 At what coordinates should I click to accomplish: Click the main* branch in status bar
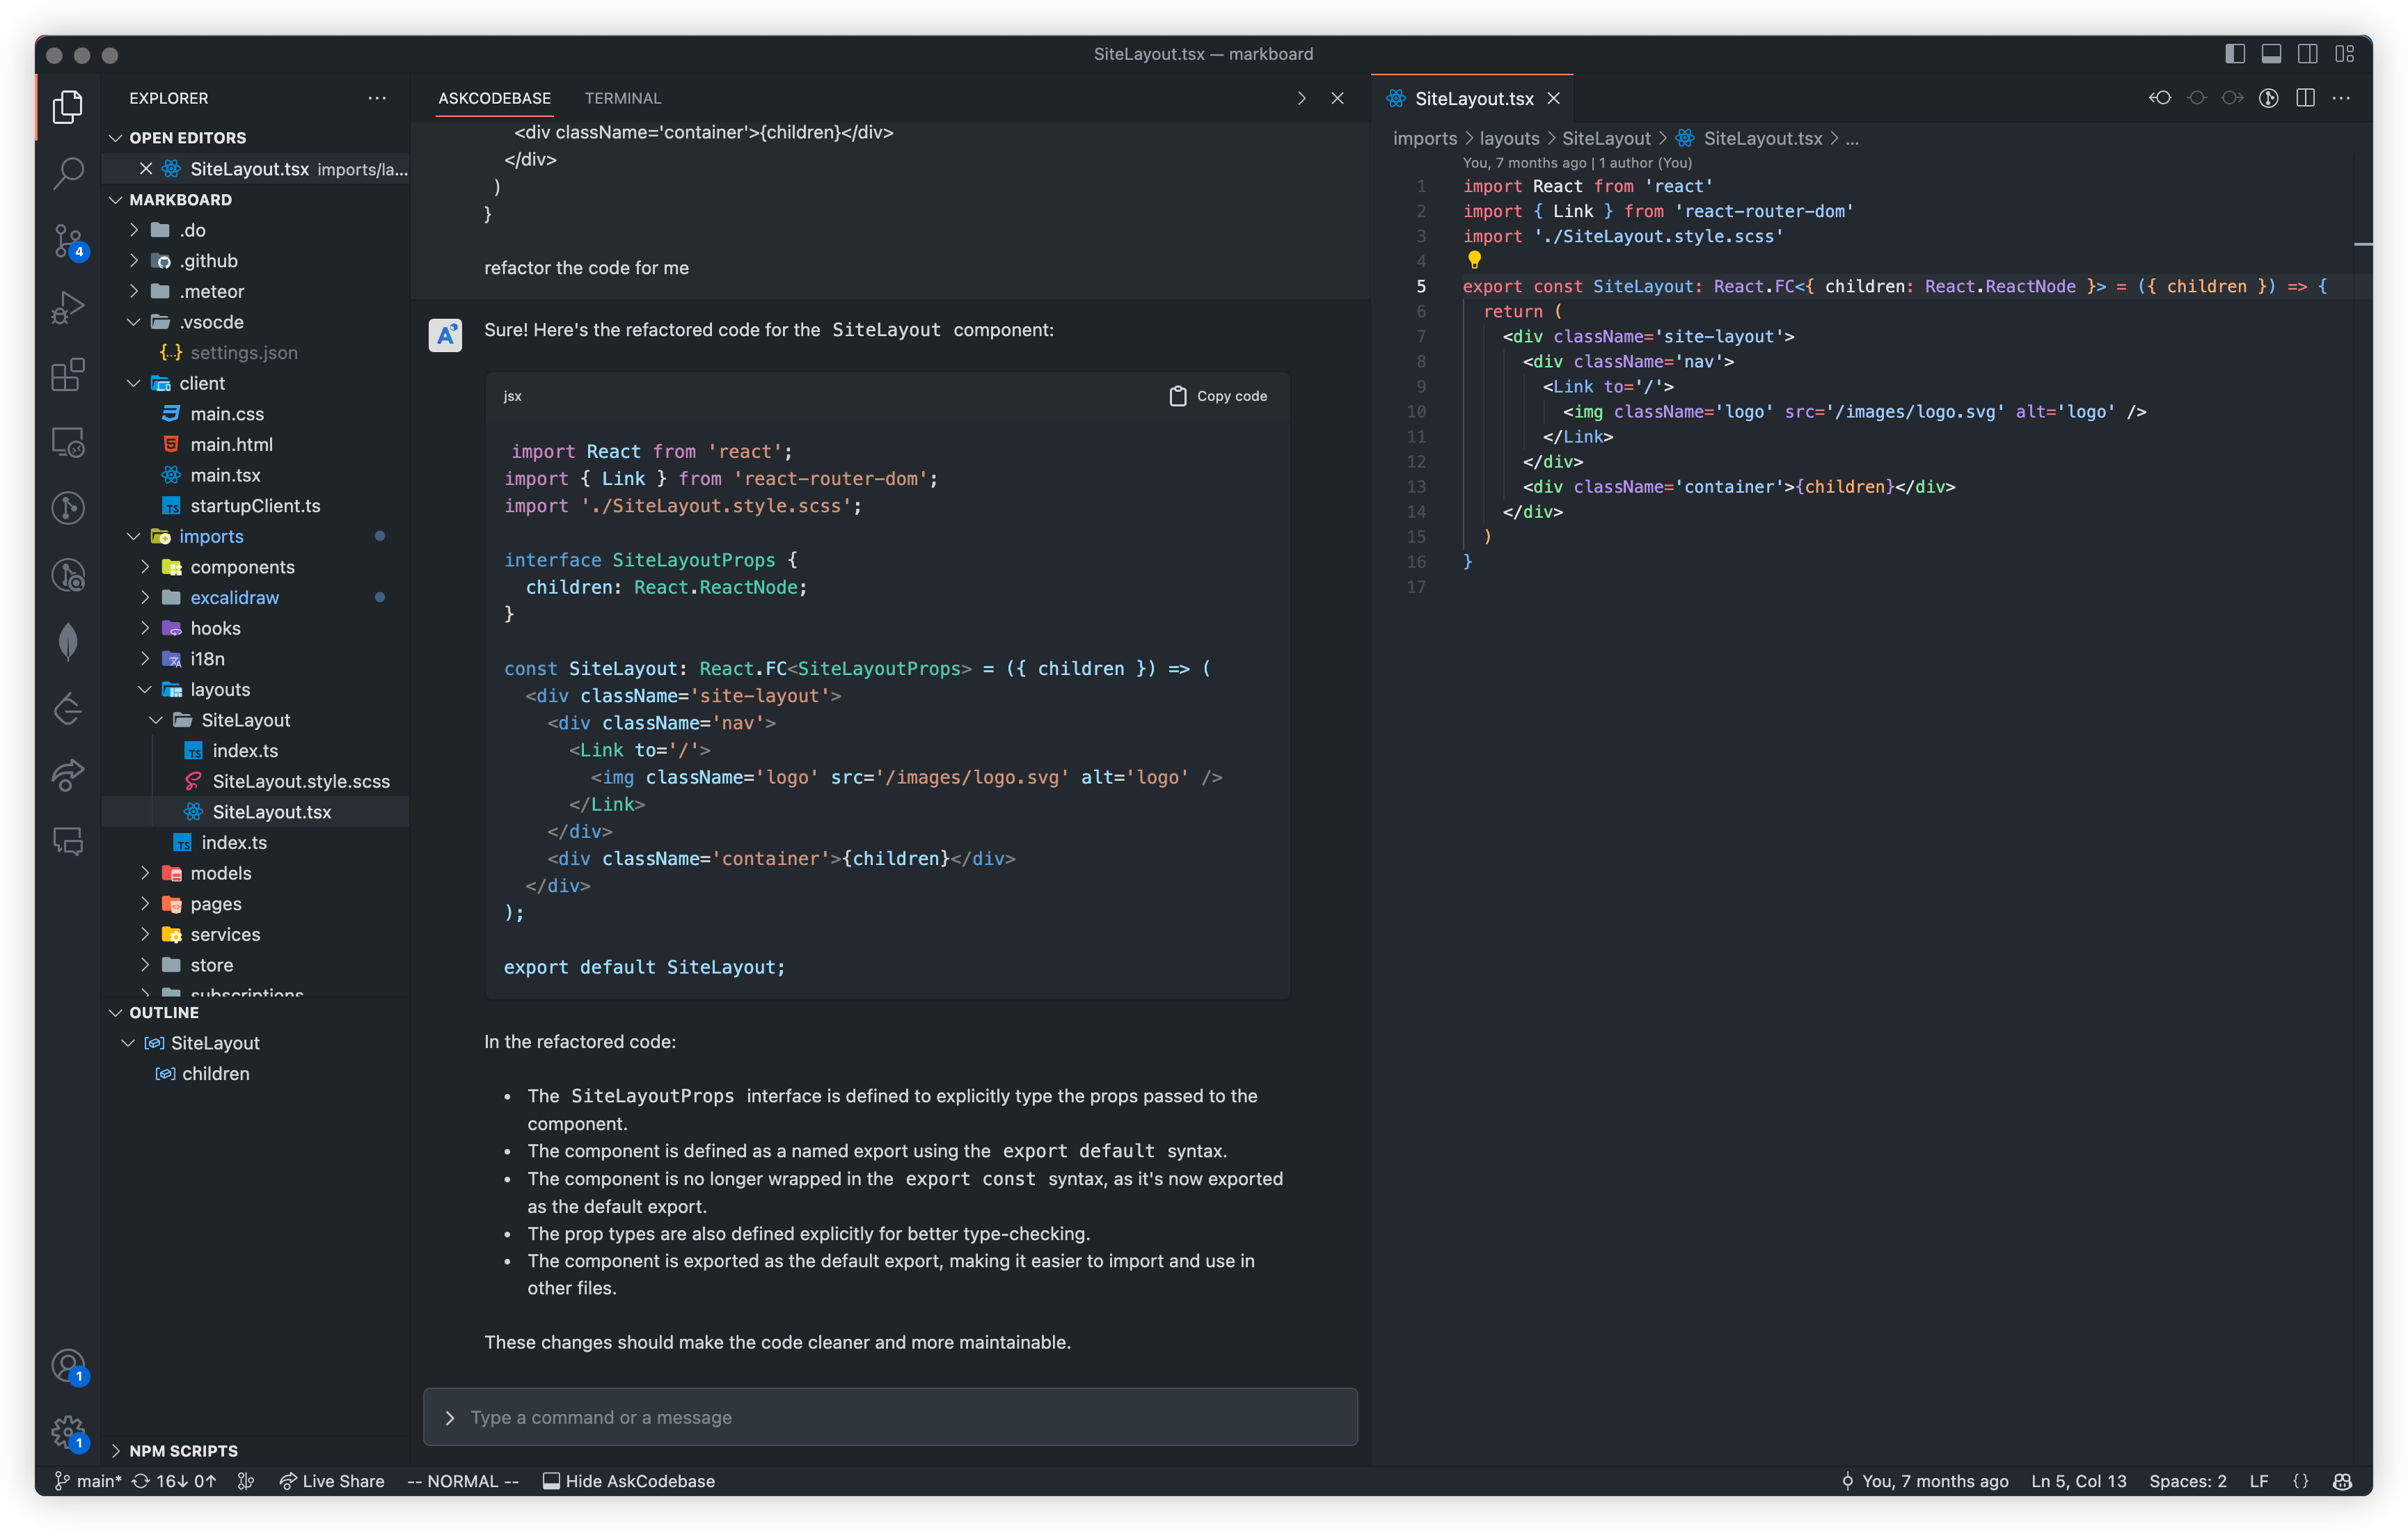(x=88, y=1481)
